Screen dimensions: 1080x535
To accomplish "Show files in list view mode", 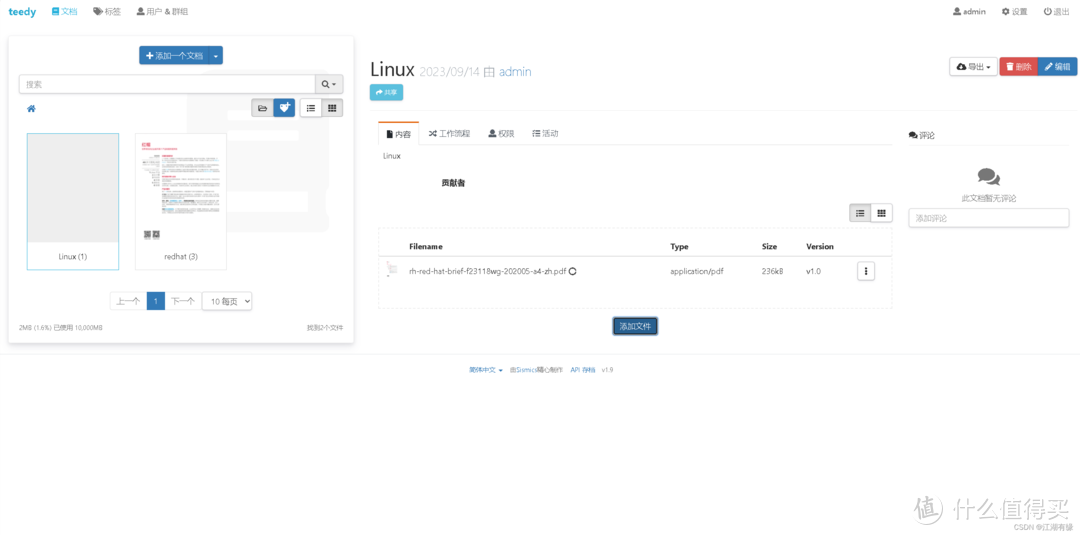I will pyautogui.click(x=860, y=213).
